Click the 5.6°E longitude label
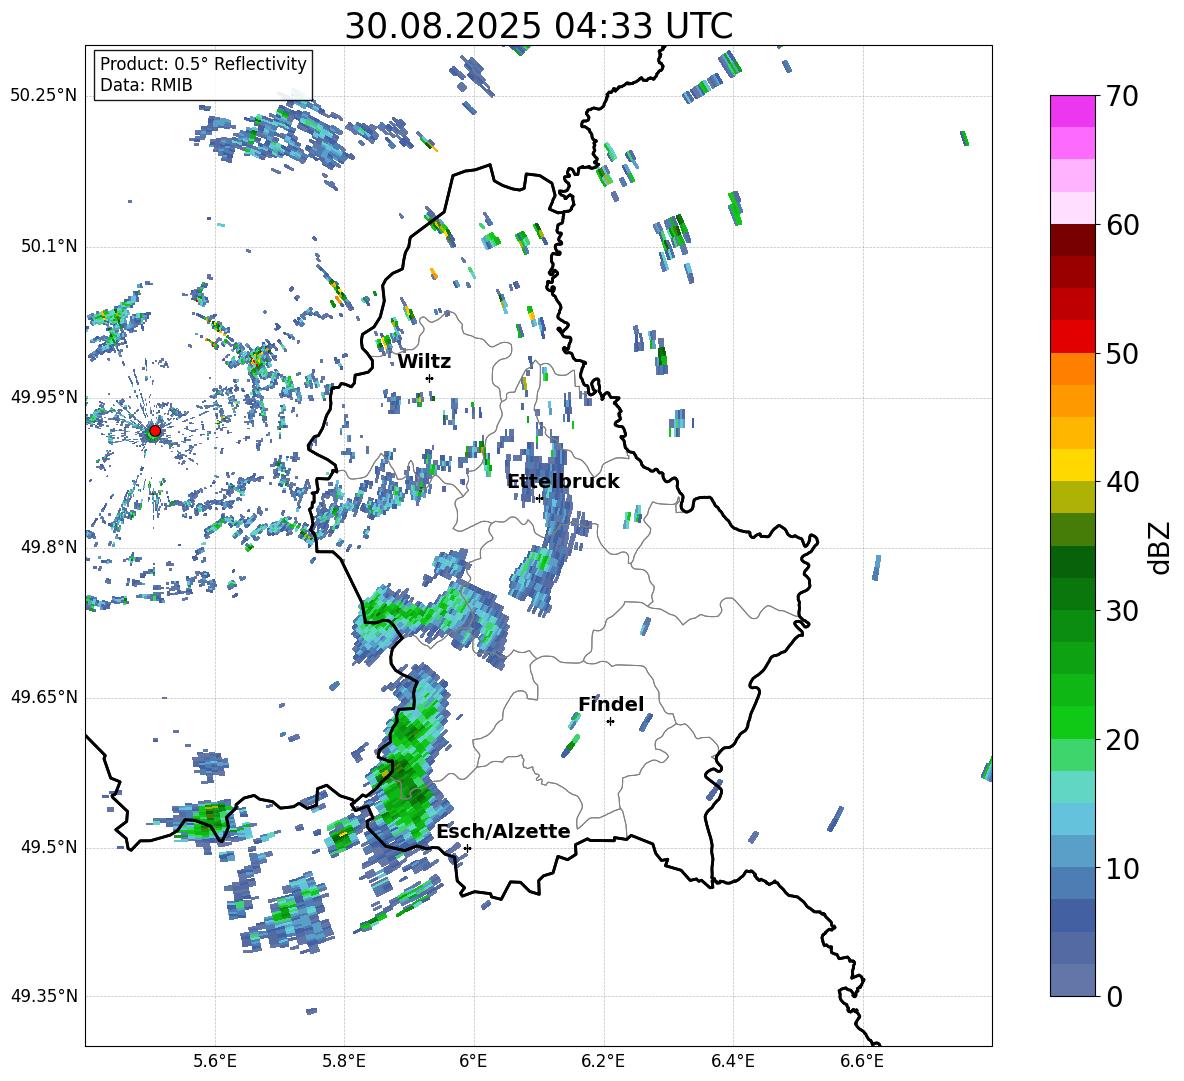The width and height of the screenshot is (1184, 1081). click(214, 1061)
